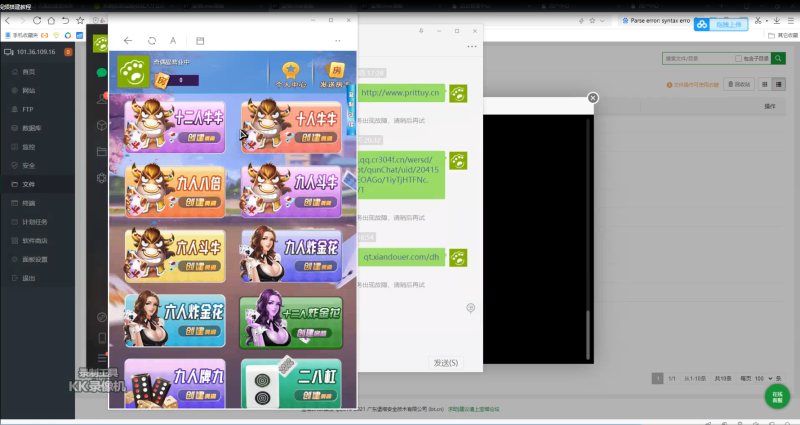Image resolution: width=800 pixels, height=425 pixels.
Task: Create a 六人炸金花 room
Action: (200, 331)
